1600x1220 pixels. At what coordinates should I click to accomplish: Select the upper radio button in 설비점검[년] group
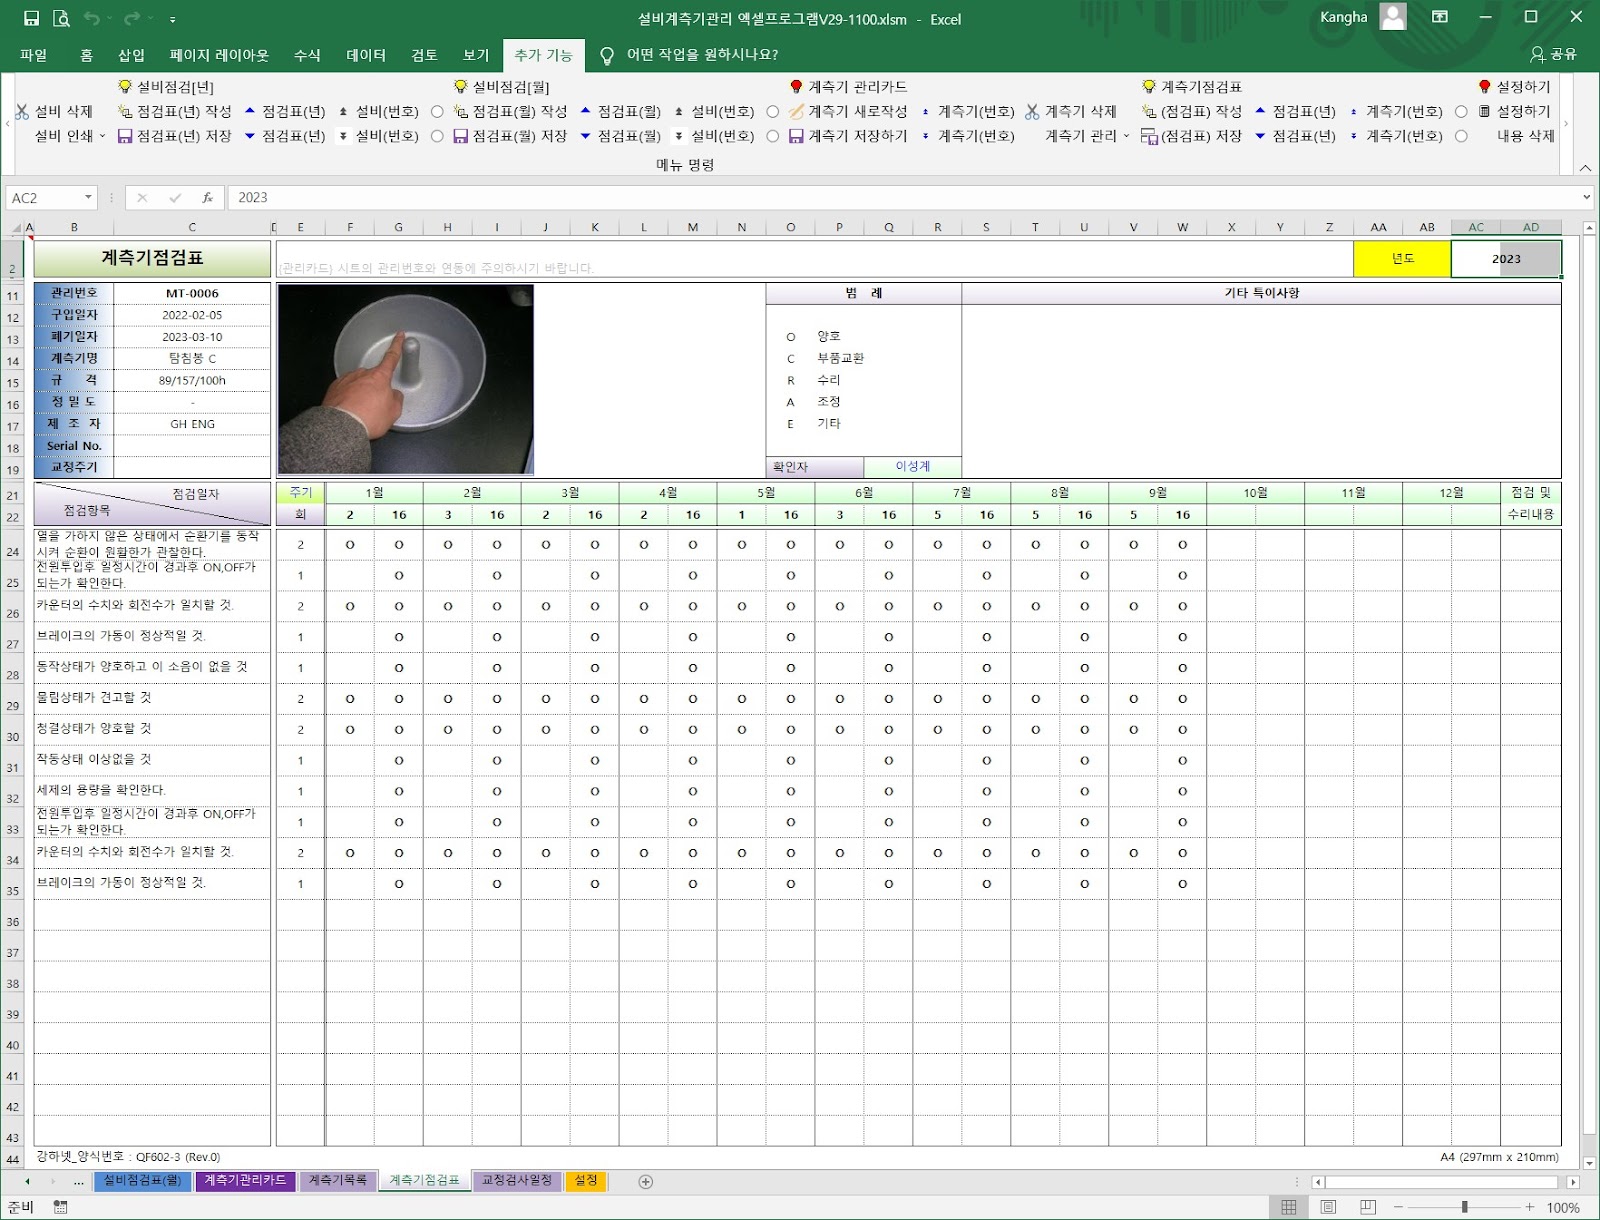point(437,112)
